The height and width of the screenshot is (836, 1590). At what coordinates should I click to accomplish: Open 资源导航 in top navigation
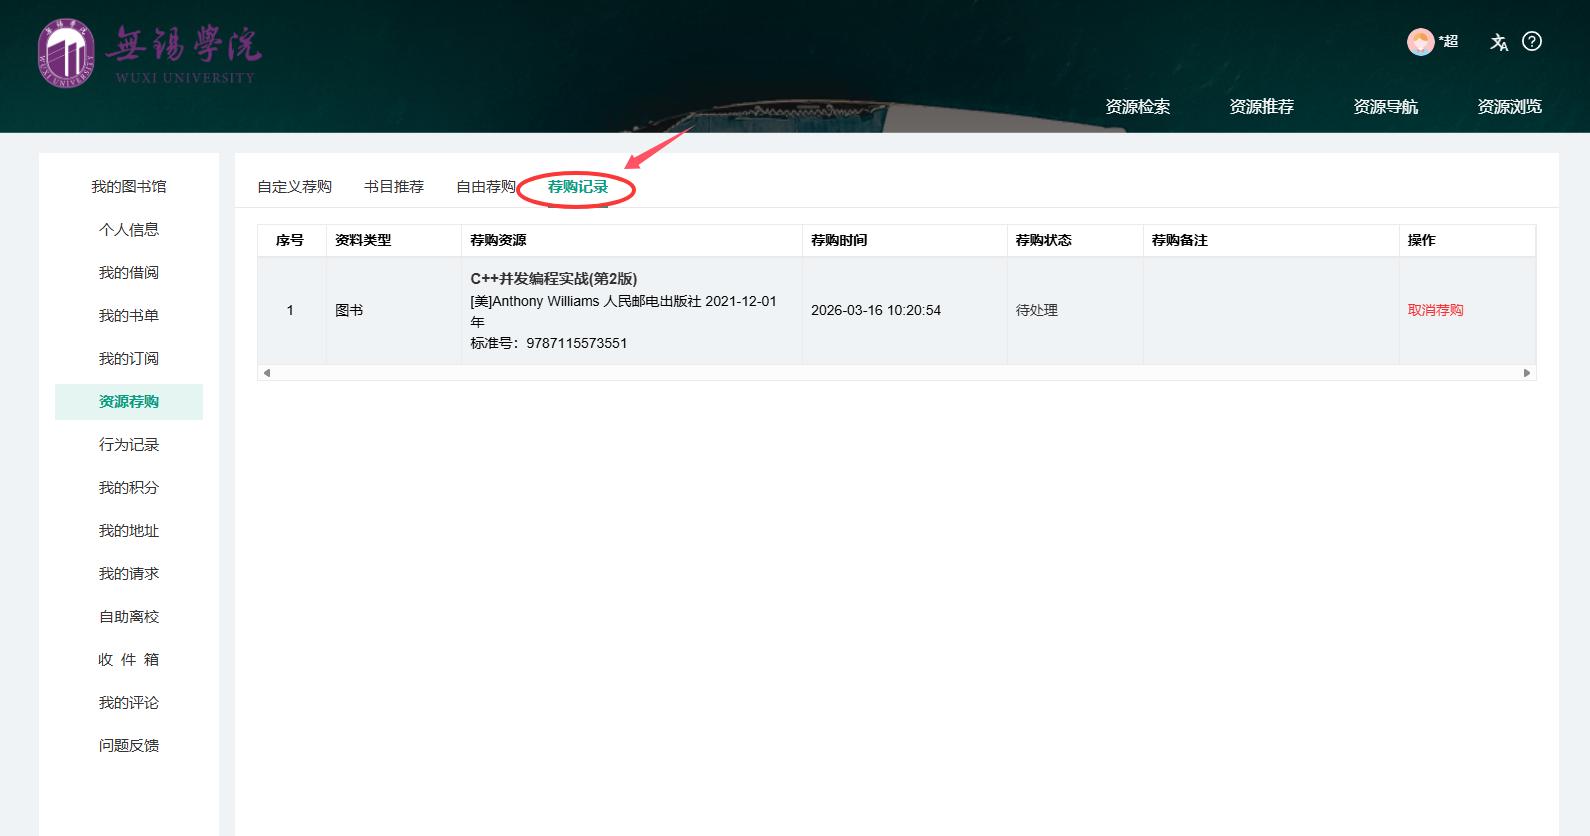[1385, 107]
